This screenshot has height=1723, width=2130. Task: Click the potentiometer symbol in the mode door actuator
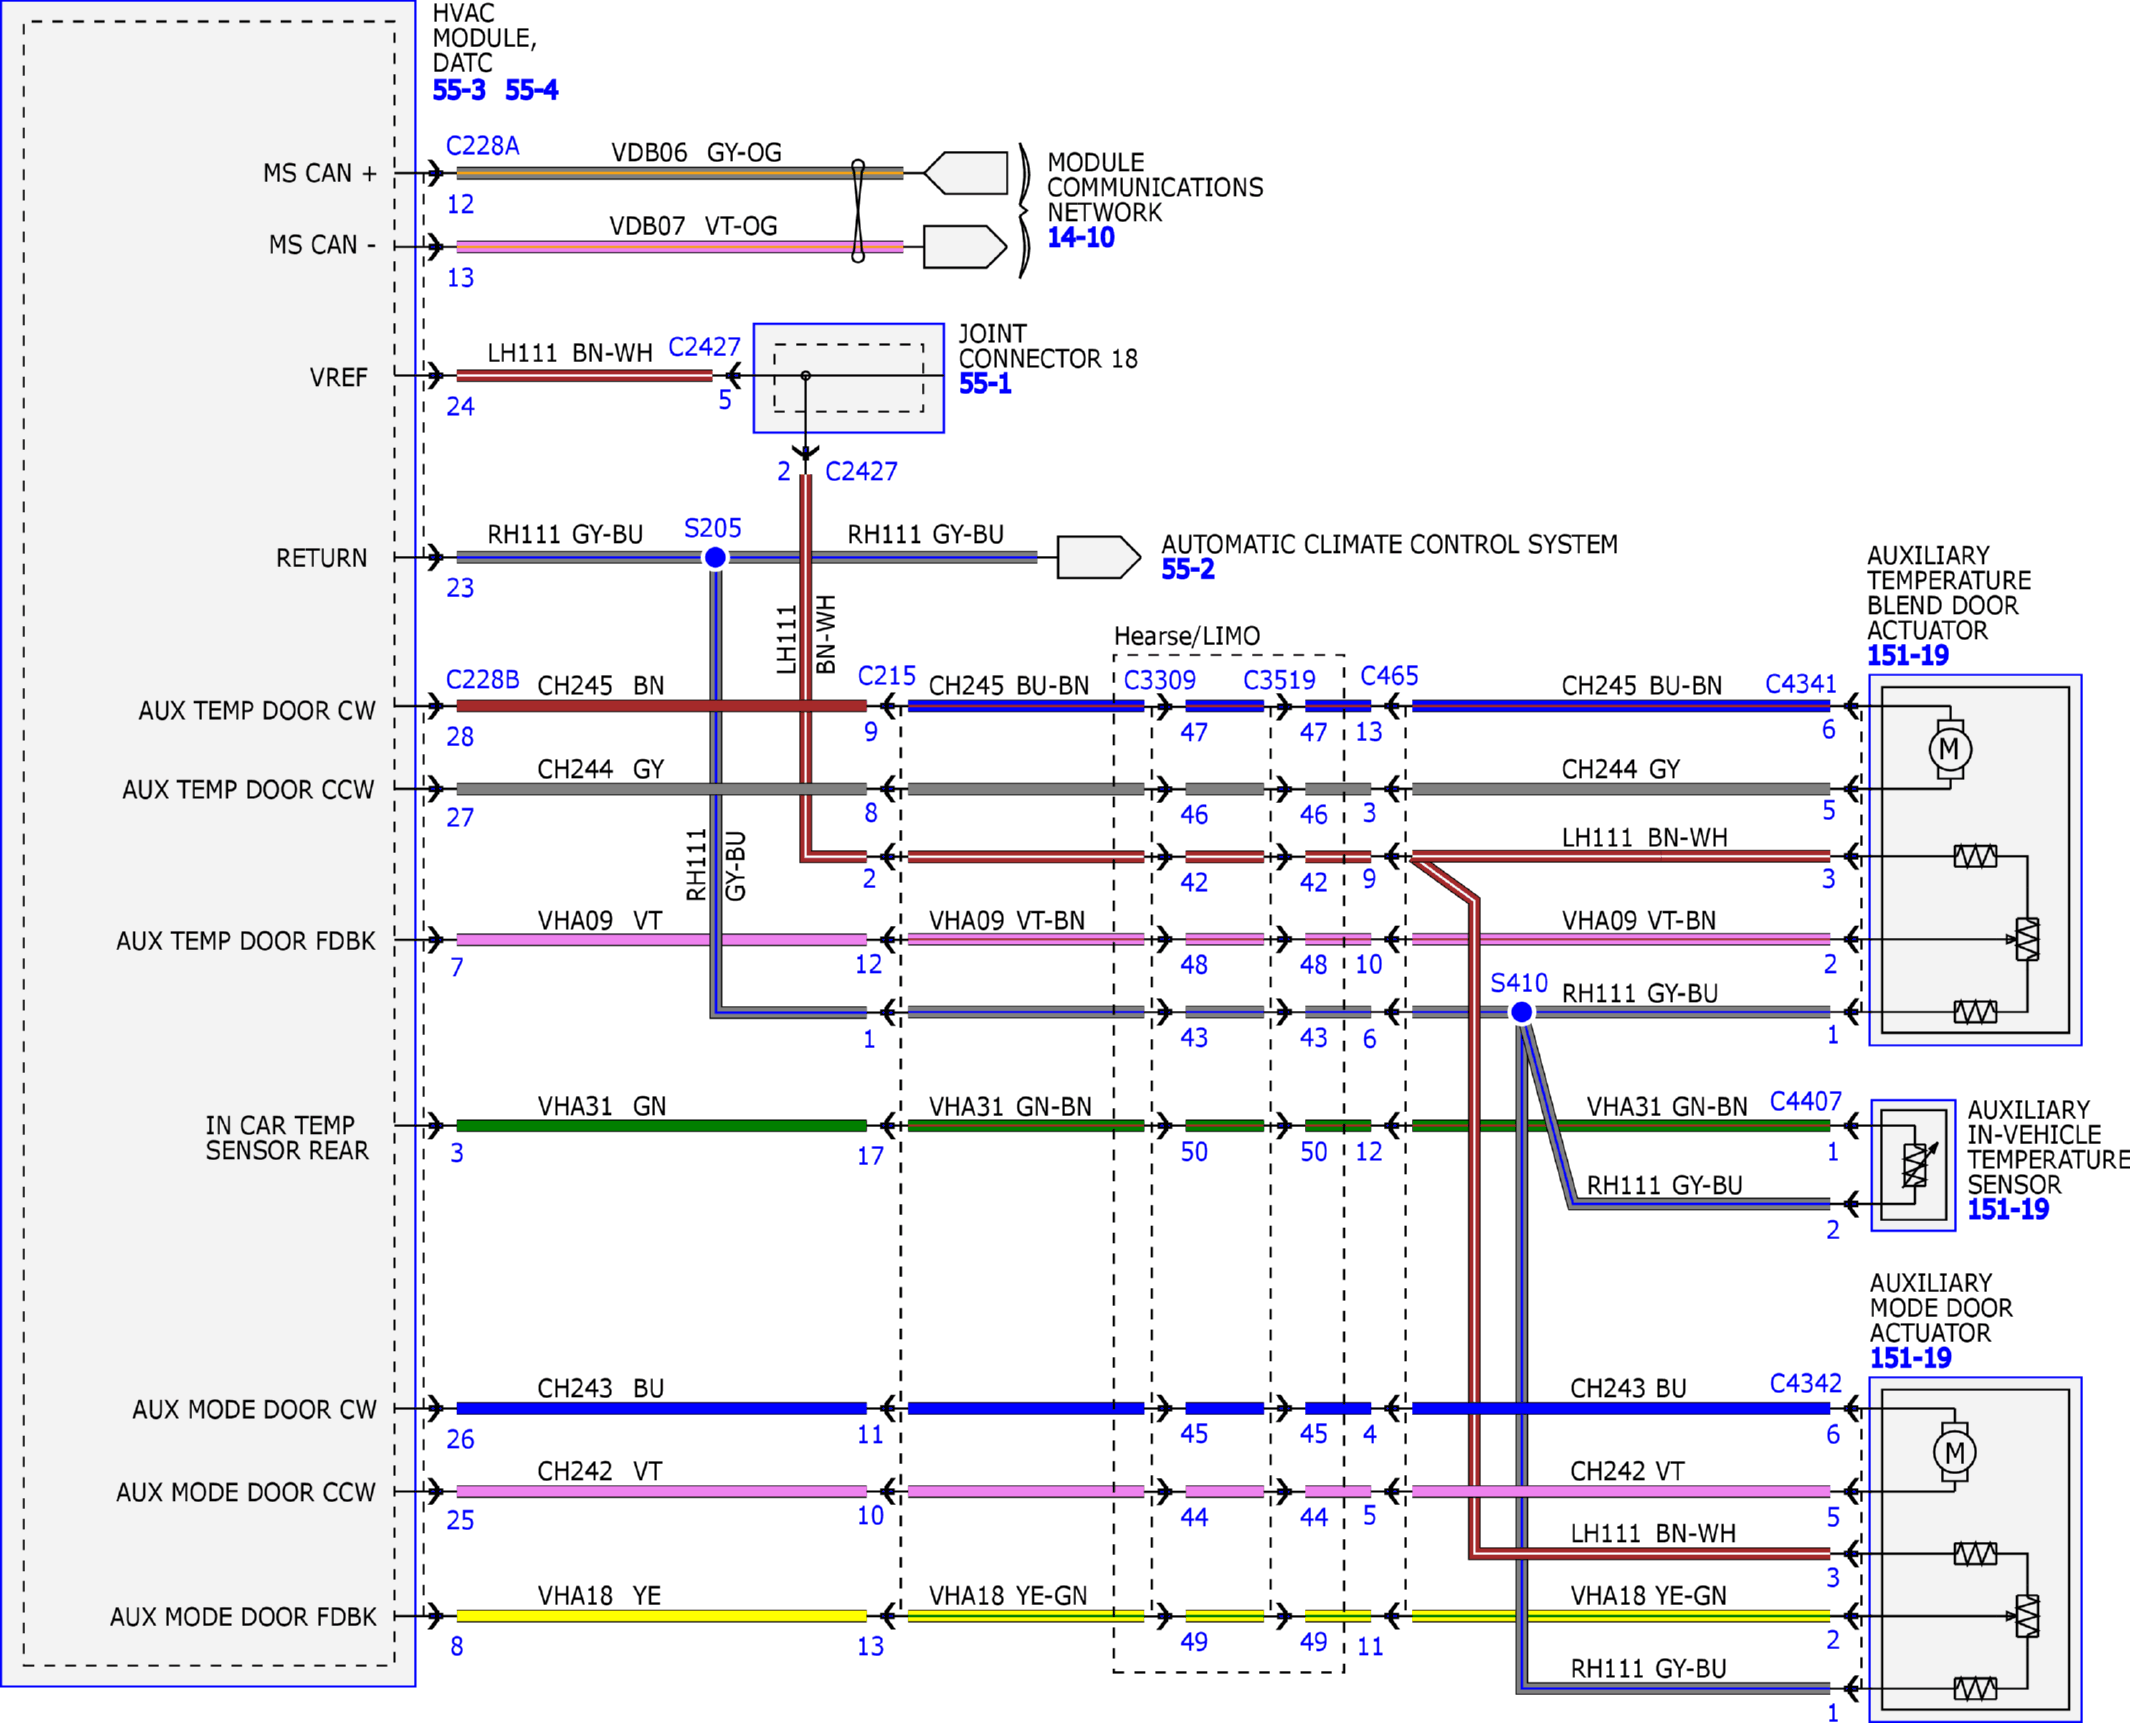(x=2026, y=1616)
